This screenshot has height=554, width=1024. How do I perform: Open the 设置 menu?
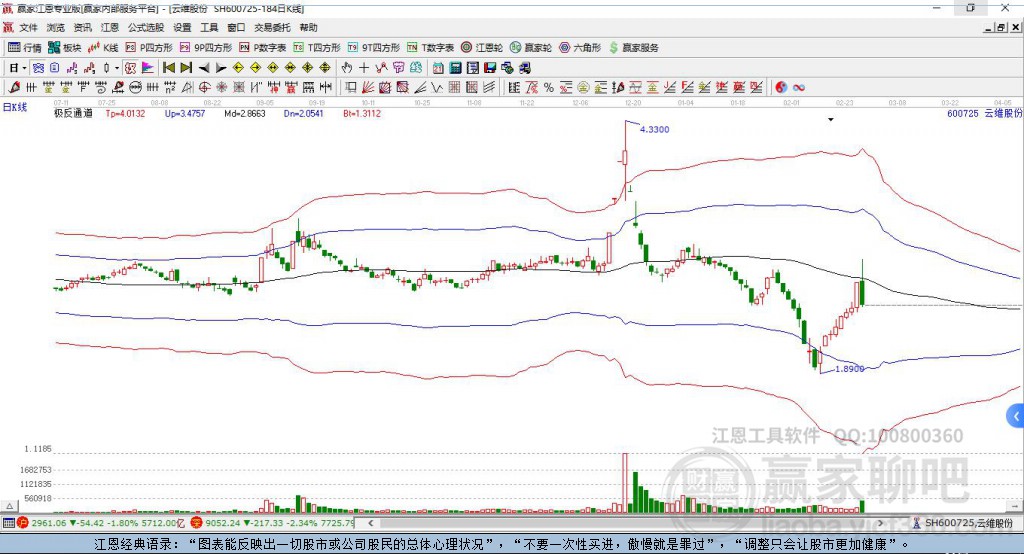(x=182, y=27)
